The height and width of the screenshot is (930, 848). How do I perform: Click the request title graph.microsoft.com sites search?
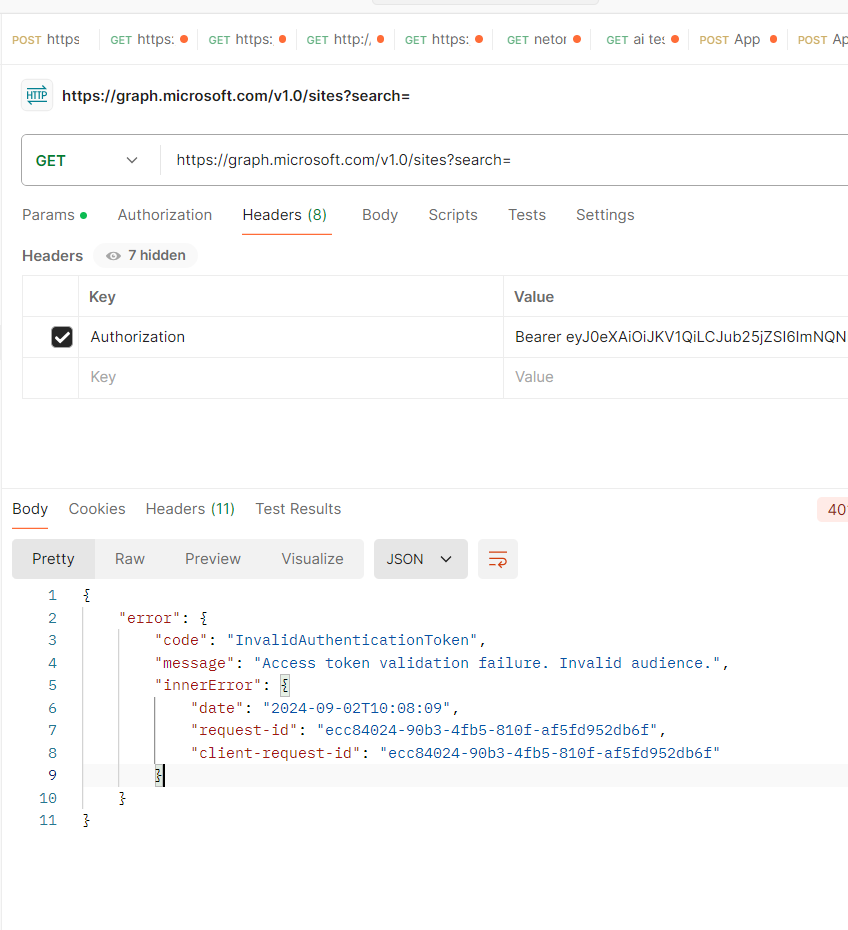point(236,96)
